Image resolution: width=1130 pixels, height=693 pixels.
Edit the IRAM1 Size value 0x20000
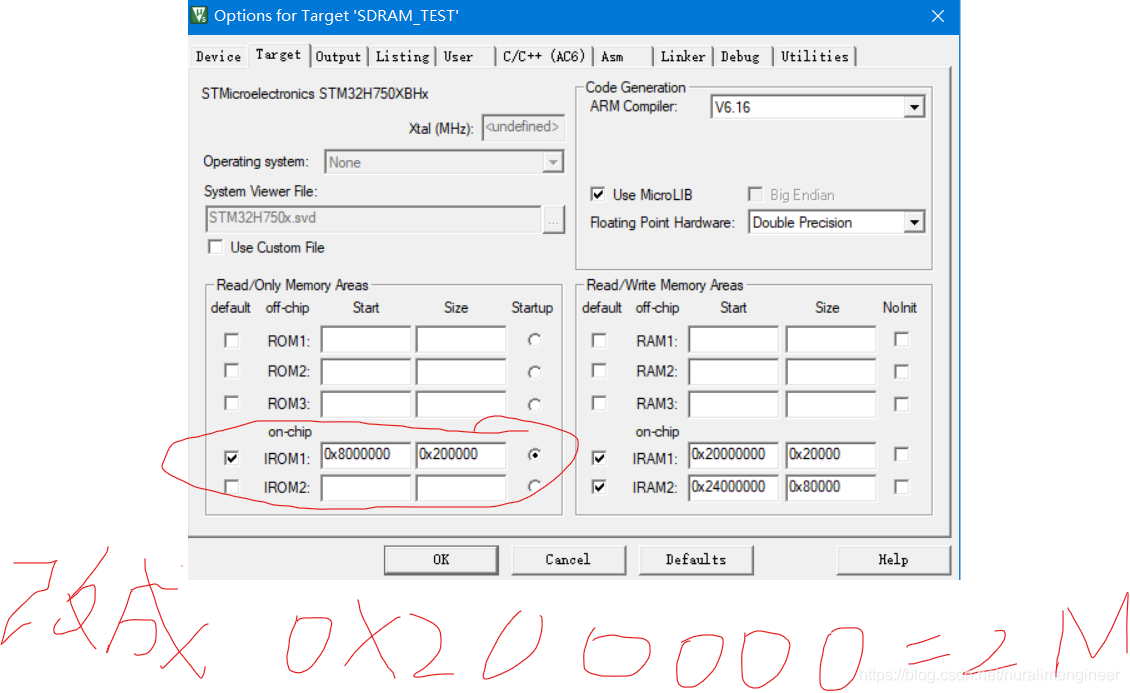pyautogui.click(x=831, y=455)
